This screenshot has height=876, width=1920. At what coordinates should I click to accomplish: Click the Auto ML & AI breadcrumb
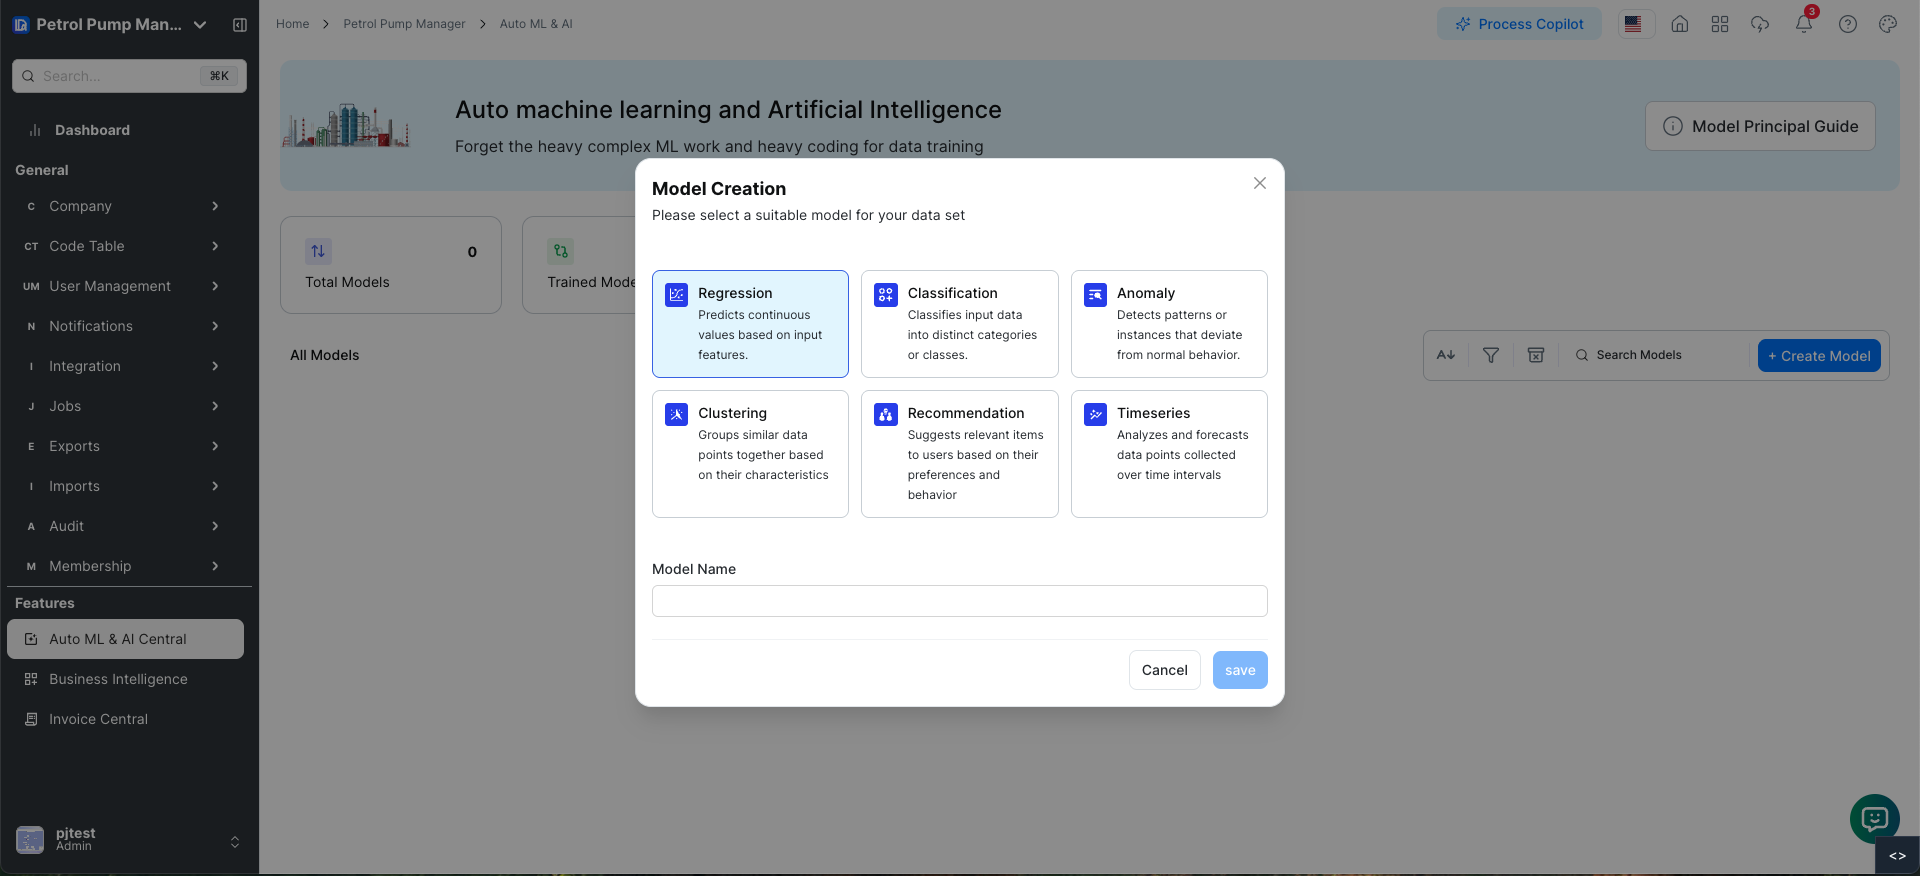536,24
